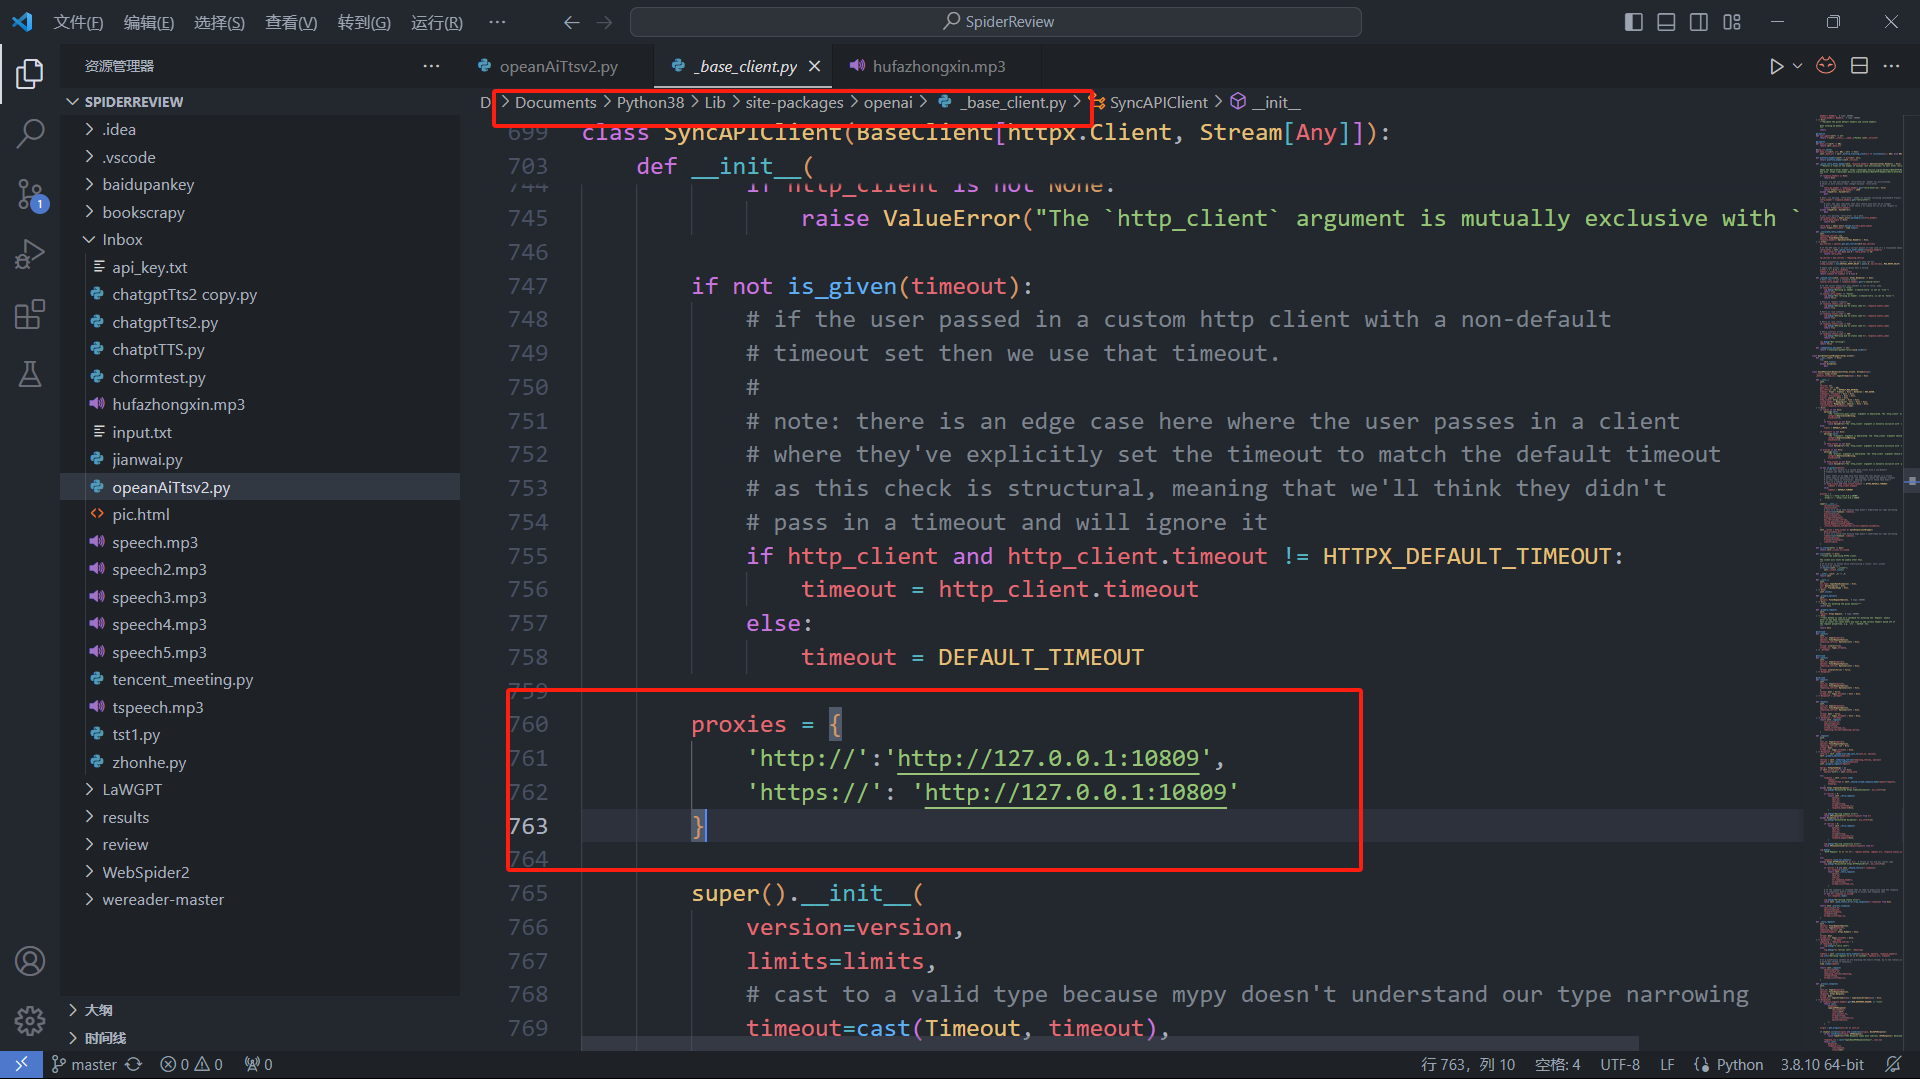Open the 转到(G) menu

point(364,22)
